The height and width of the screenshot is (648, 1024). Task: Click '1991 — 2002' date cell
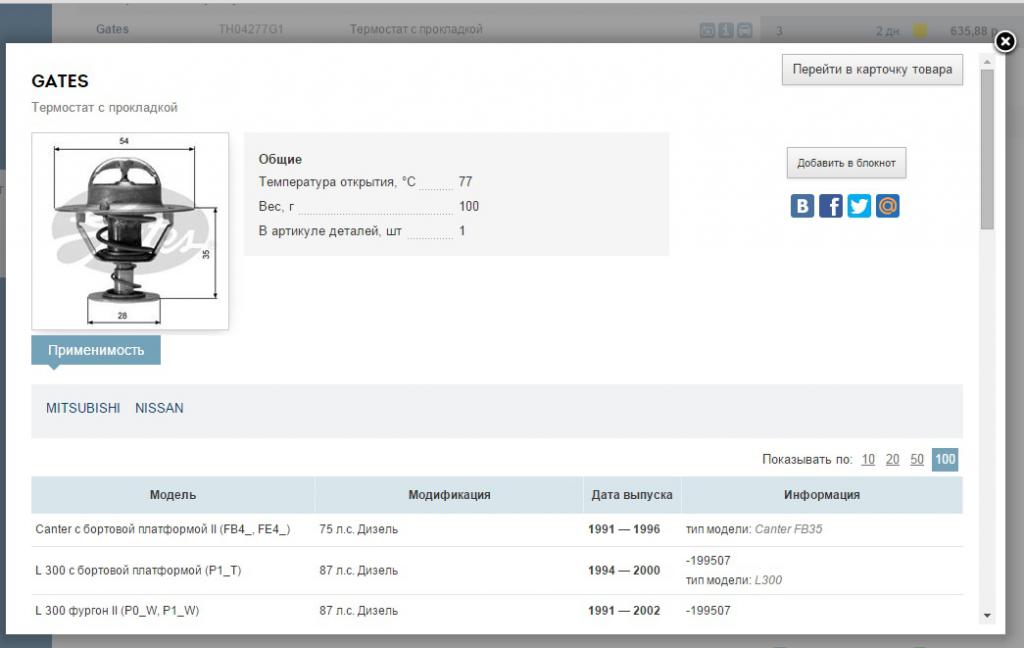coord(624,611)
